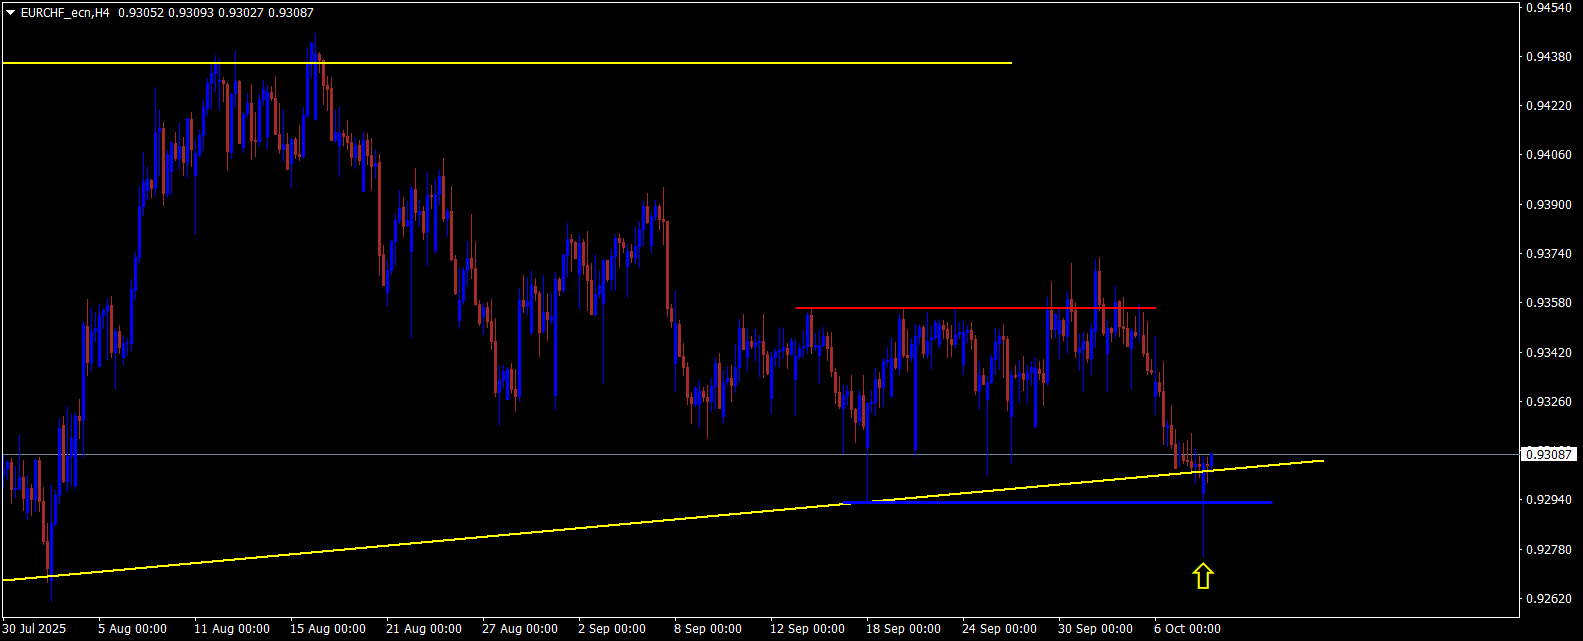
Task: Select the red horizontal resistance line
Action: [x=976, y=308]
